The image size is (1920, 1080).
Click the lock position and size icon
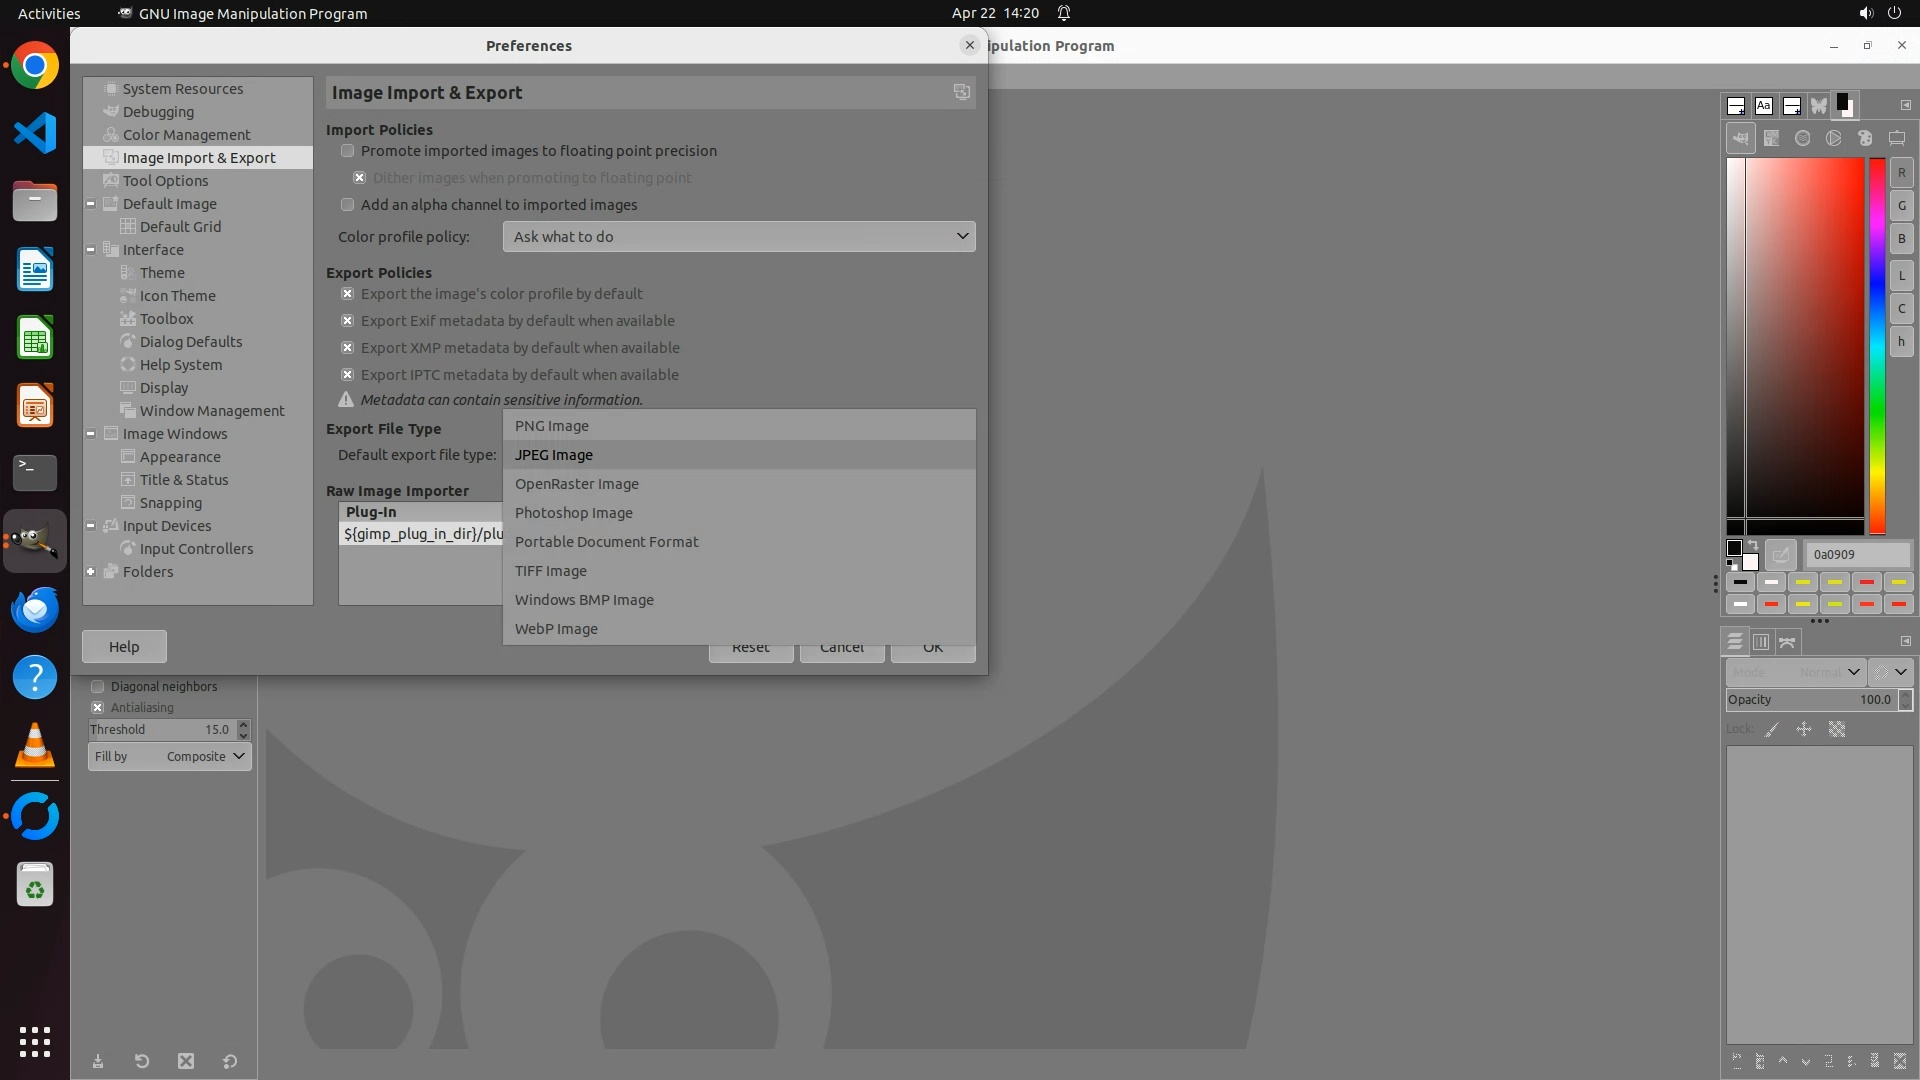1804,729
